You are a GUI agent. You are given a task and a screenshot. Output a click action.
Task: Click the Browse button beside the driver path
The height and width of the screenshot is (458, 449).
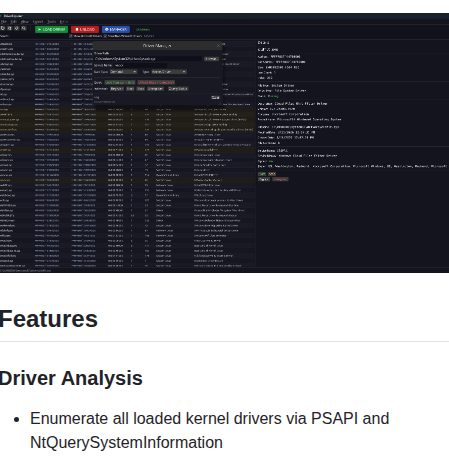(x=211, y=59)
